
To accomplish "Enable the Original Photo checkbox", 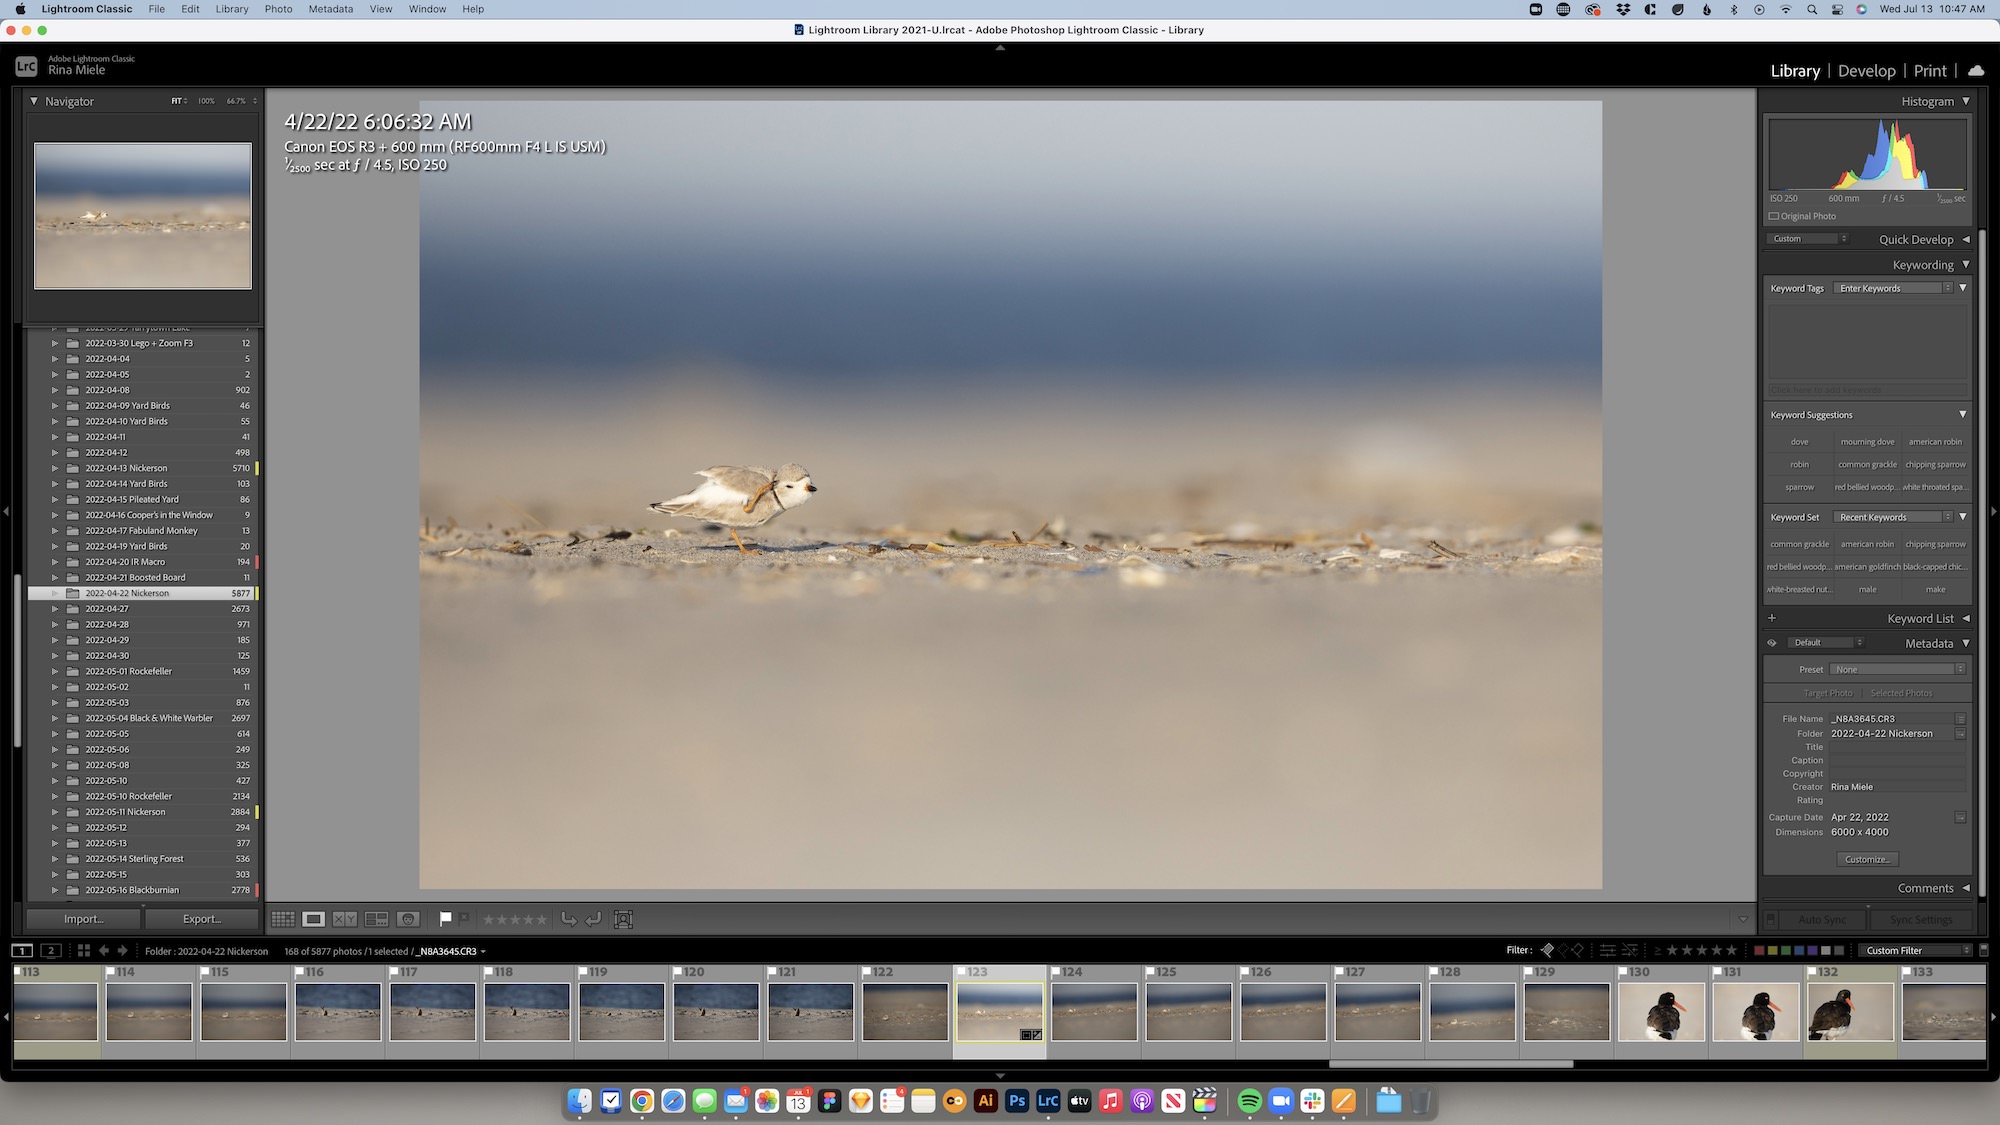I will click(1774, 216).
